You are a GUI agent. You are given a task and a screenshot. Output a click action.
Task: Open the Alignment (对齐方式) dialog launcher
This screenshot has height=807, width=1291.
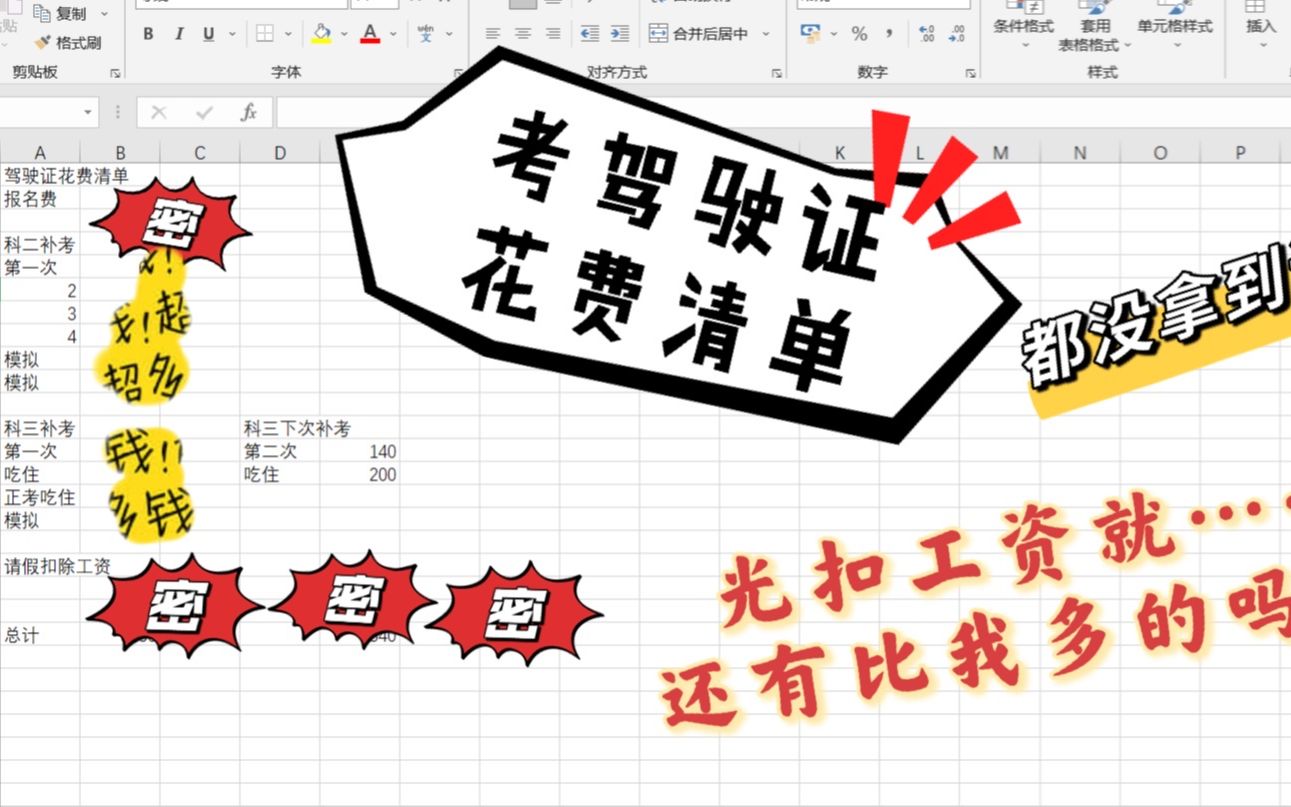(777, 73)
